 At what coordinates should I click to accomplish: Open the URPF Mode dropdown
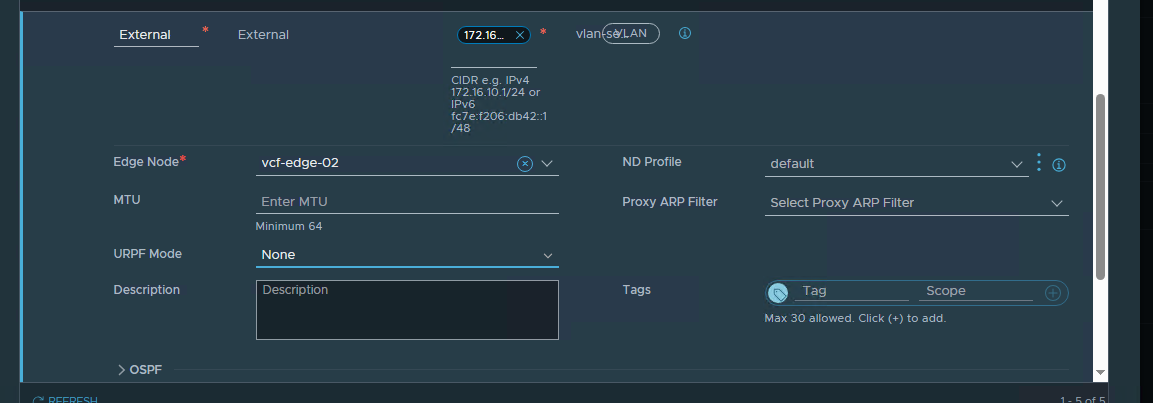(548, 256)
